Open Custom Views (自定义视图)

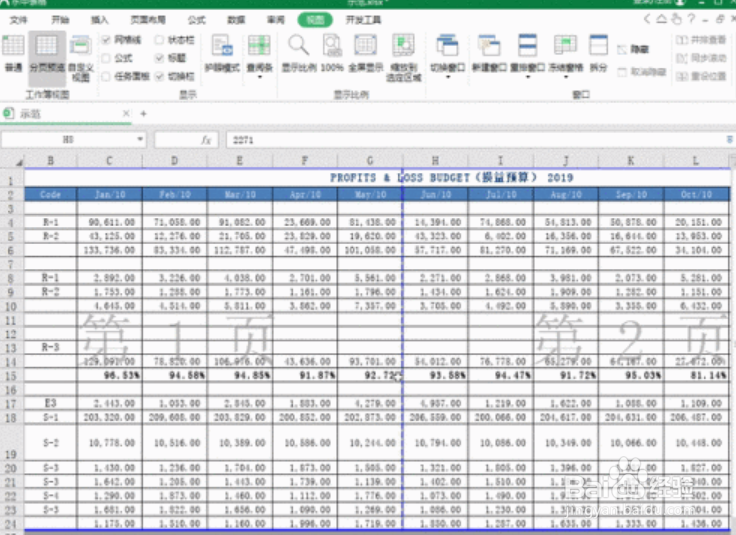coord(81,57)
